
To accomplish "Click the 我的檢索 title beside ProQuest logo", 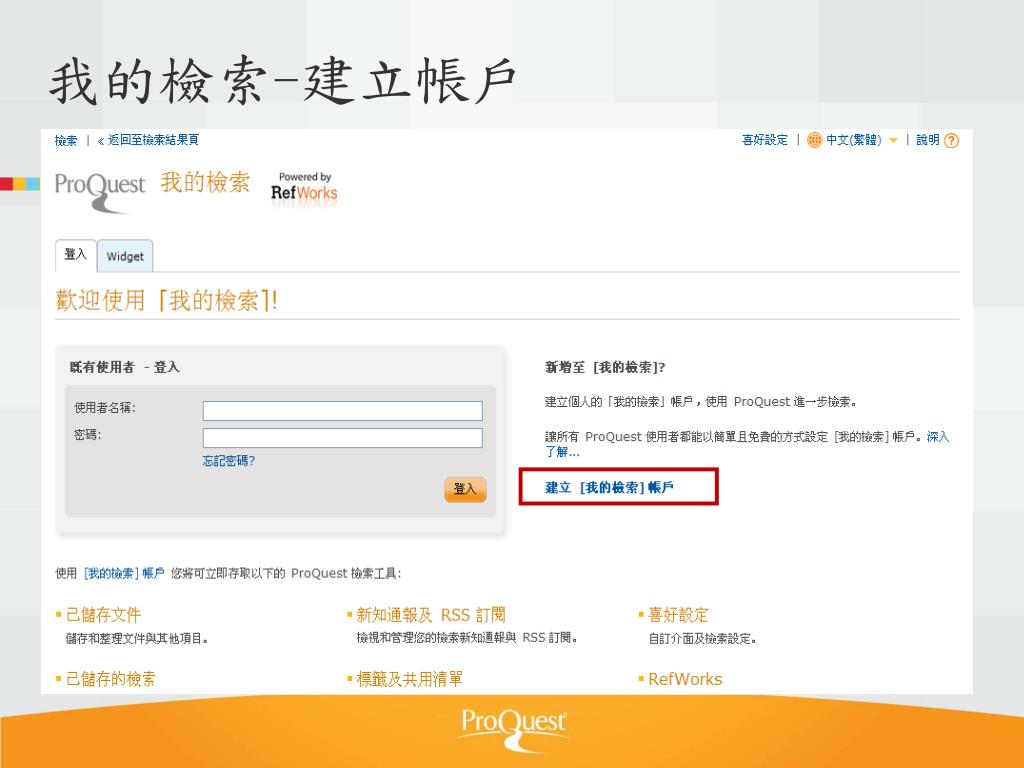I will tap(205, 182).
